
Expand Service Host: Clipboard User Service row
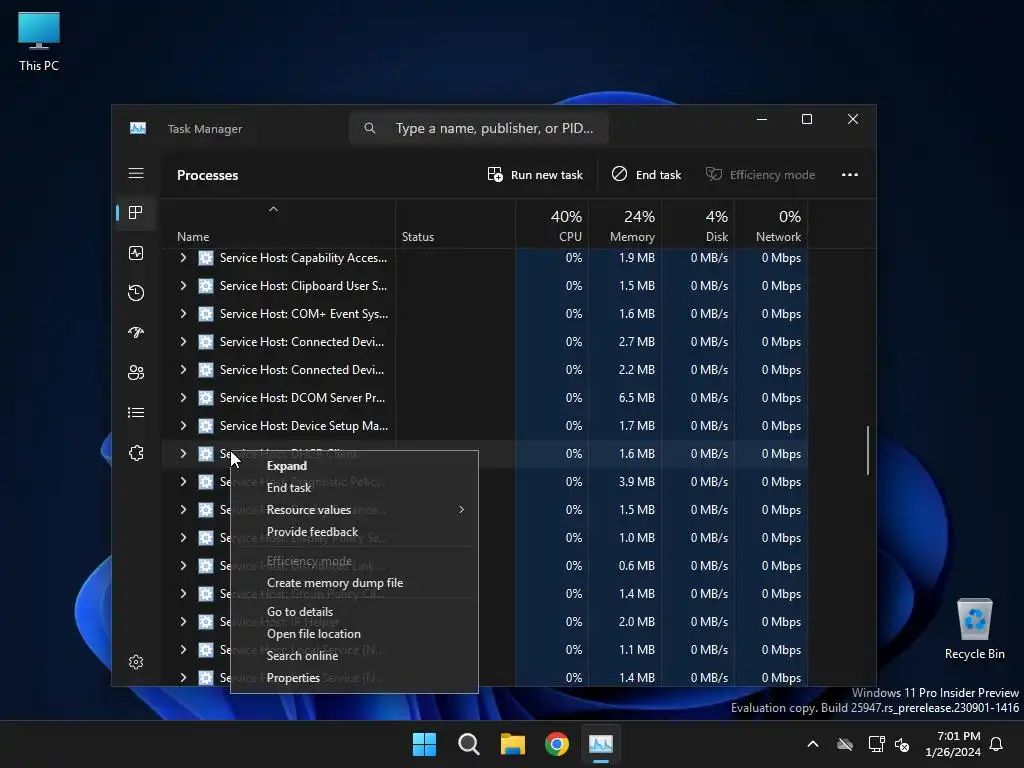(x=184, y=286)
